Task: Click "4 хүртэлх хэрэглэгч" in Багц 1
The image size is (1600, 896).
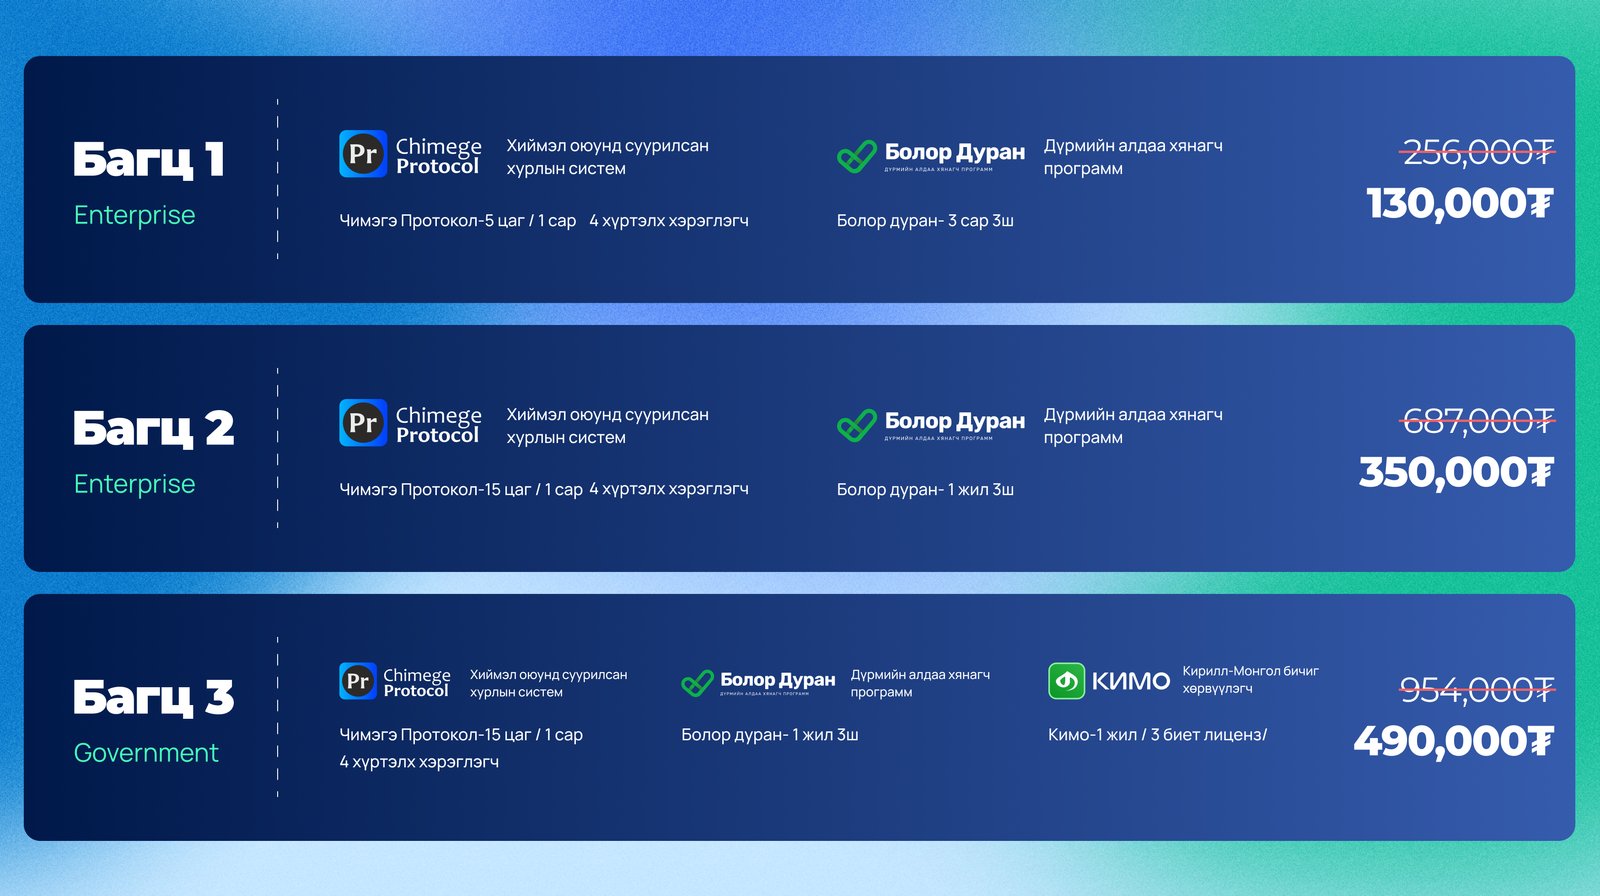Action: pos(669,221)
